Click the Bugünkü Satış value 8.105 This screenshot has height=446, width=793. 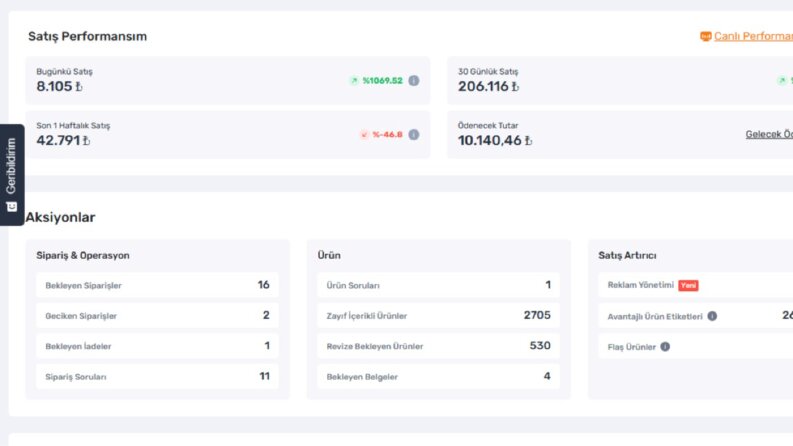(x=59, y=86)
